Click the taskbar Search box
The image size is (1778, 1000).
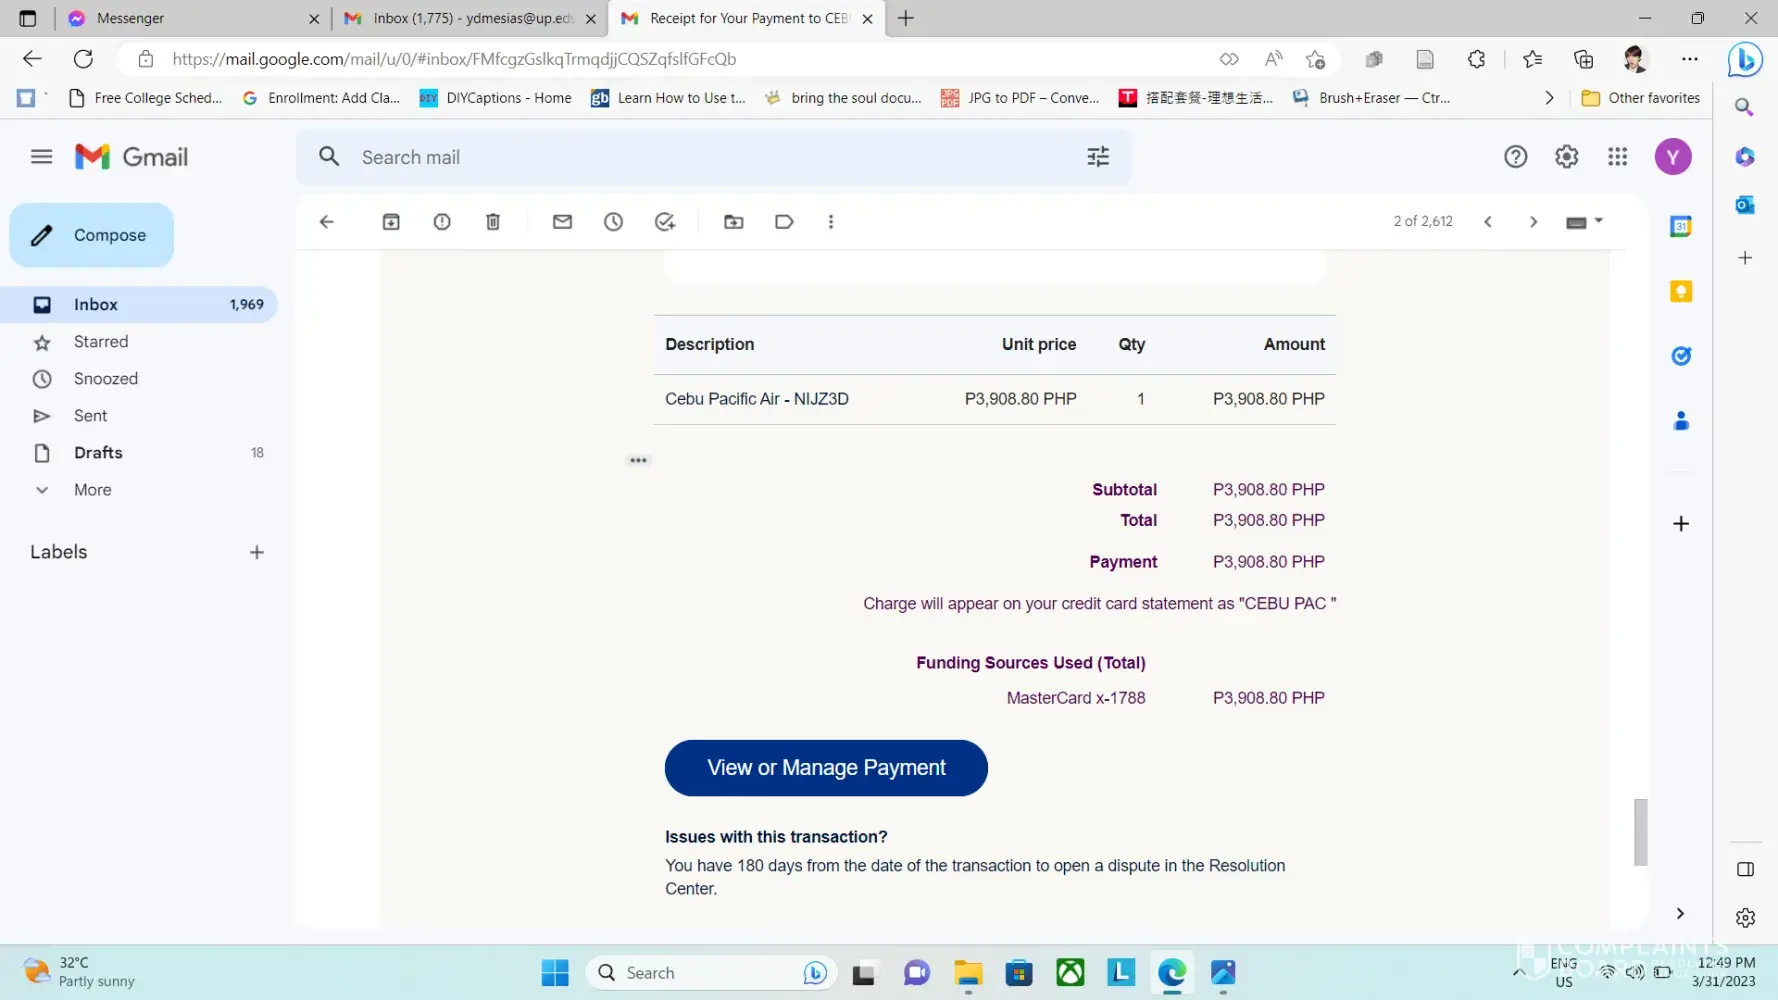[x=711, y=972]
